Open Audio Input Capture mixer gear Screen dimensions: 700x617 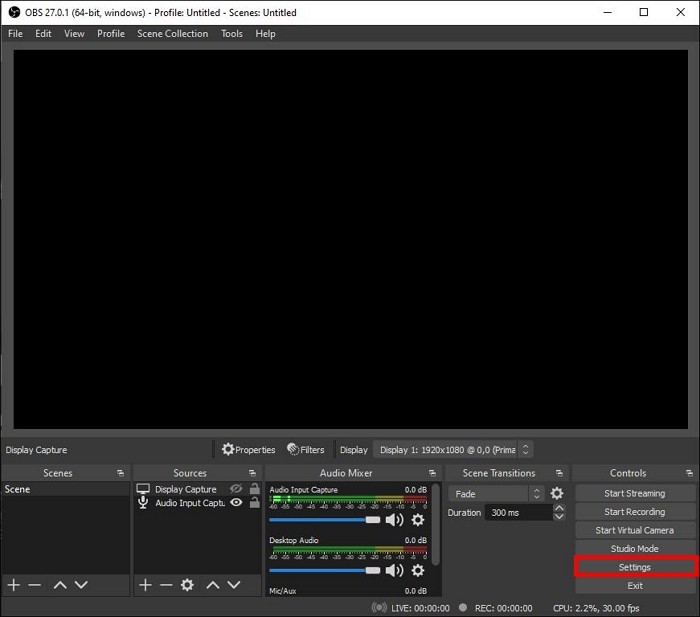(418, 520)
